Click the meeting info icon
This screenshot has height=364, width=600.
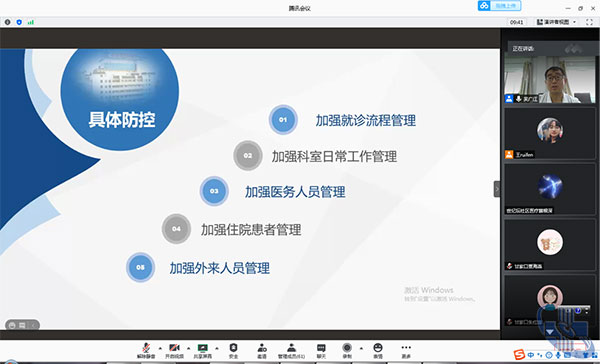pos(7,22)
